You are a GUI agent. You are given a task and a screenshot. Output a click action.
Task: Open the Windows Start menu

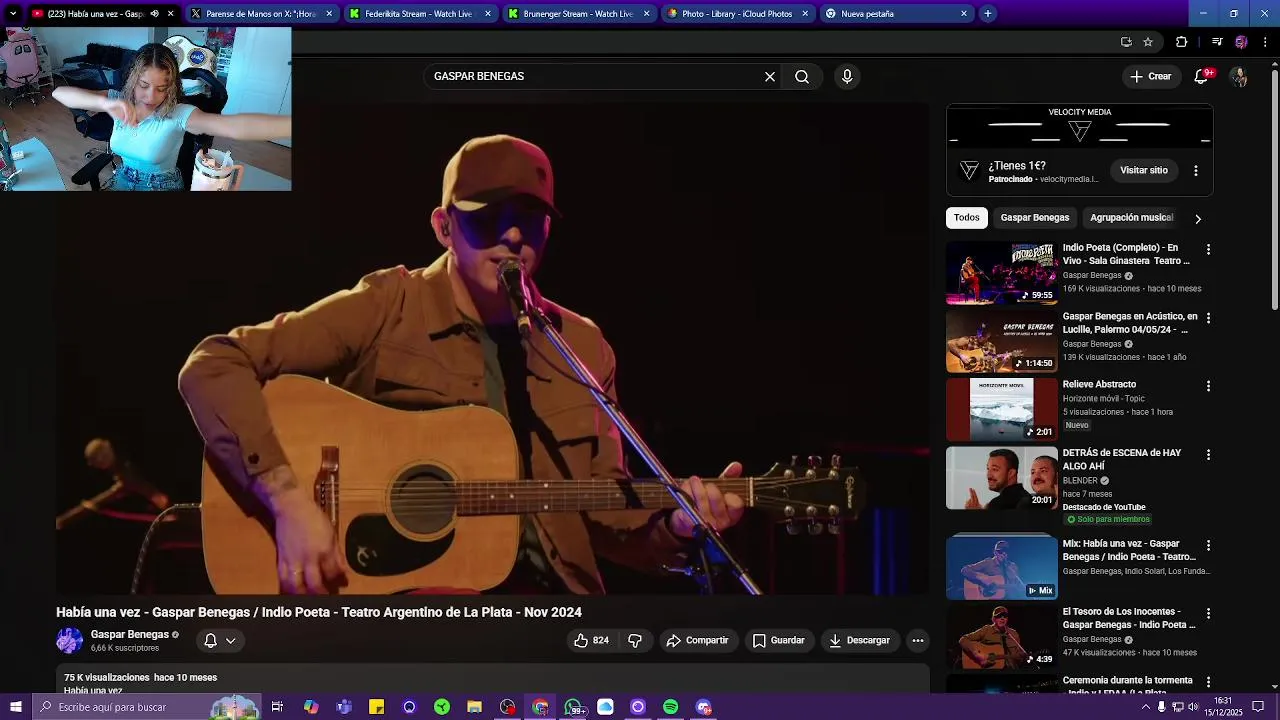tap(15, 707)
